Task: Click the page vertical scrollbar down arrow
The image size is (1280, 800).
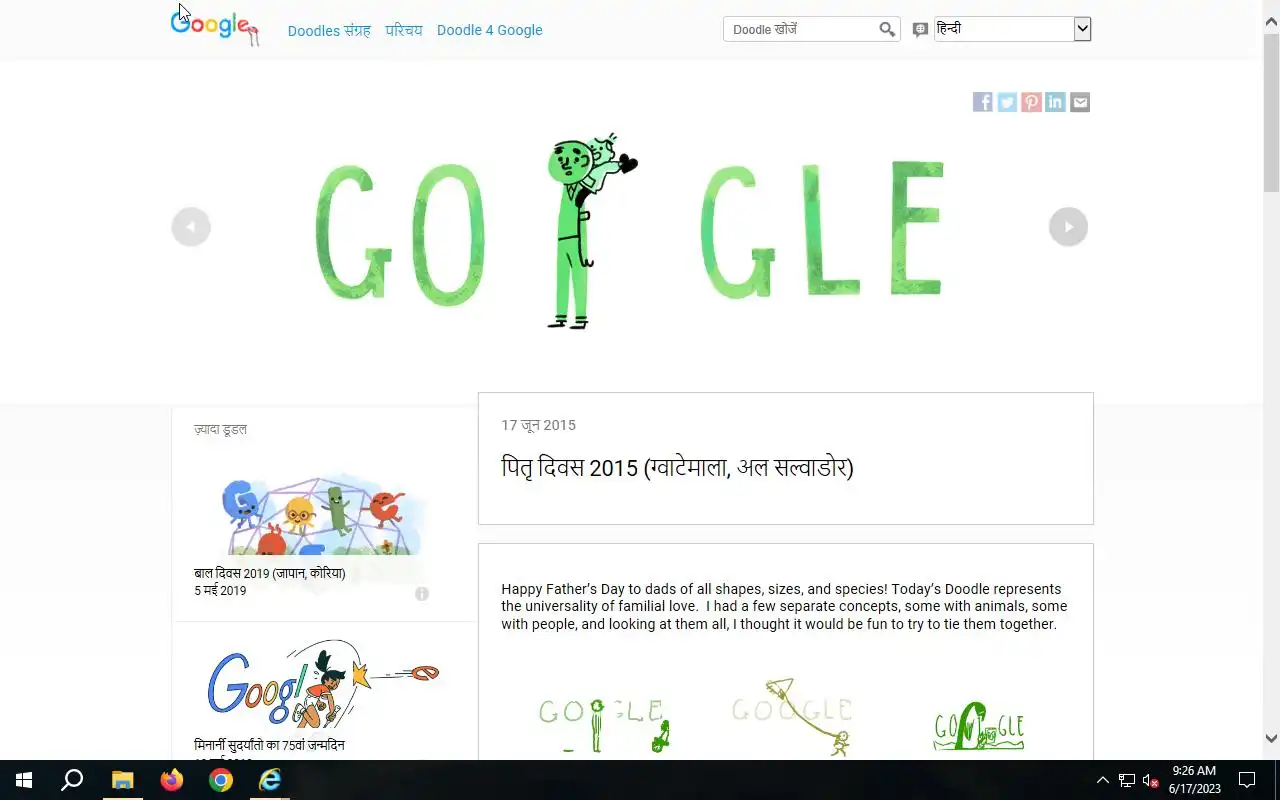Action: (x=1271, y=739)
